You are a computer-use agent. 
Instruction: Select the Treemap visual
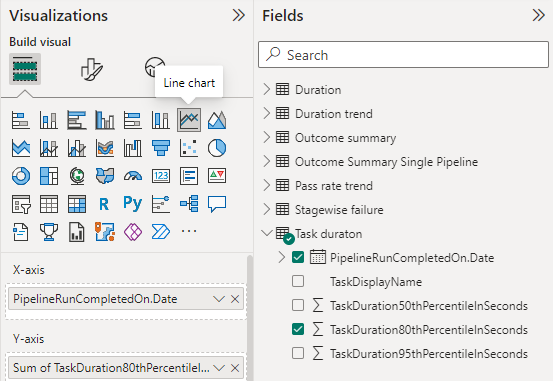tap(49, 176)
